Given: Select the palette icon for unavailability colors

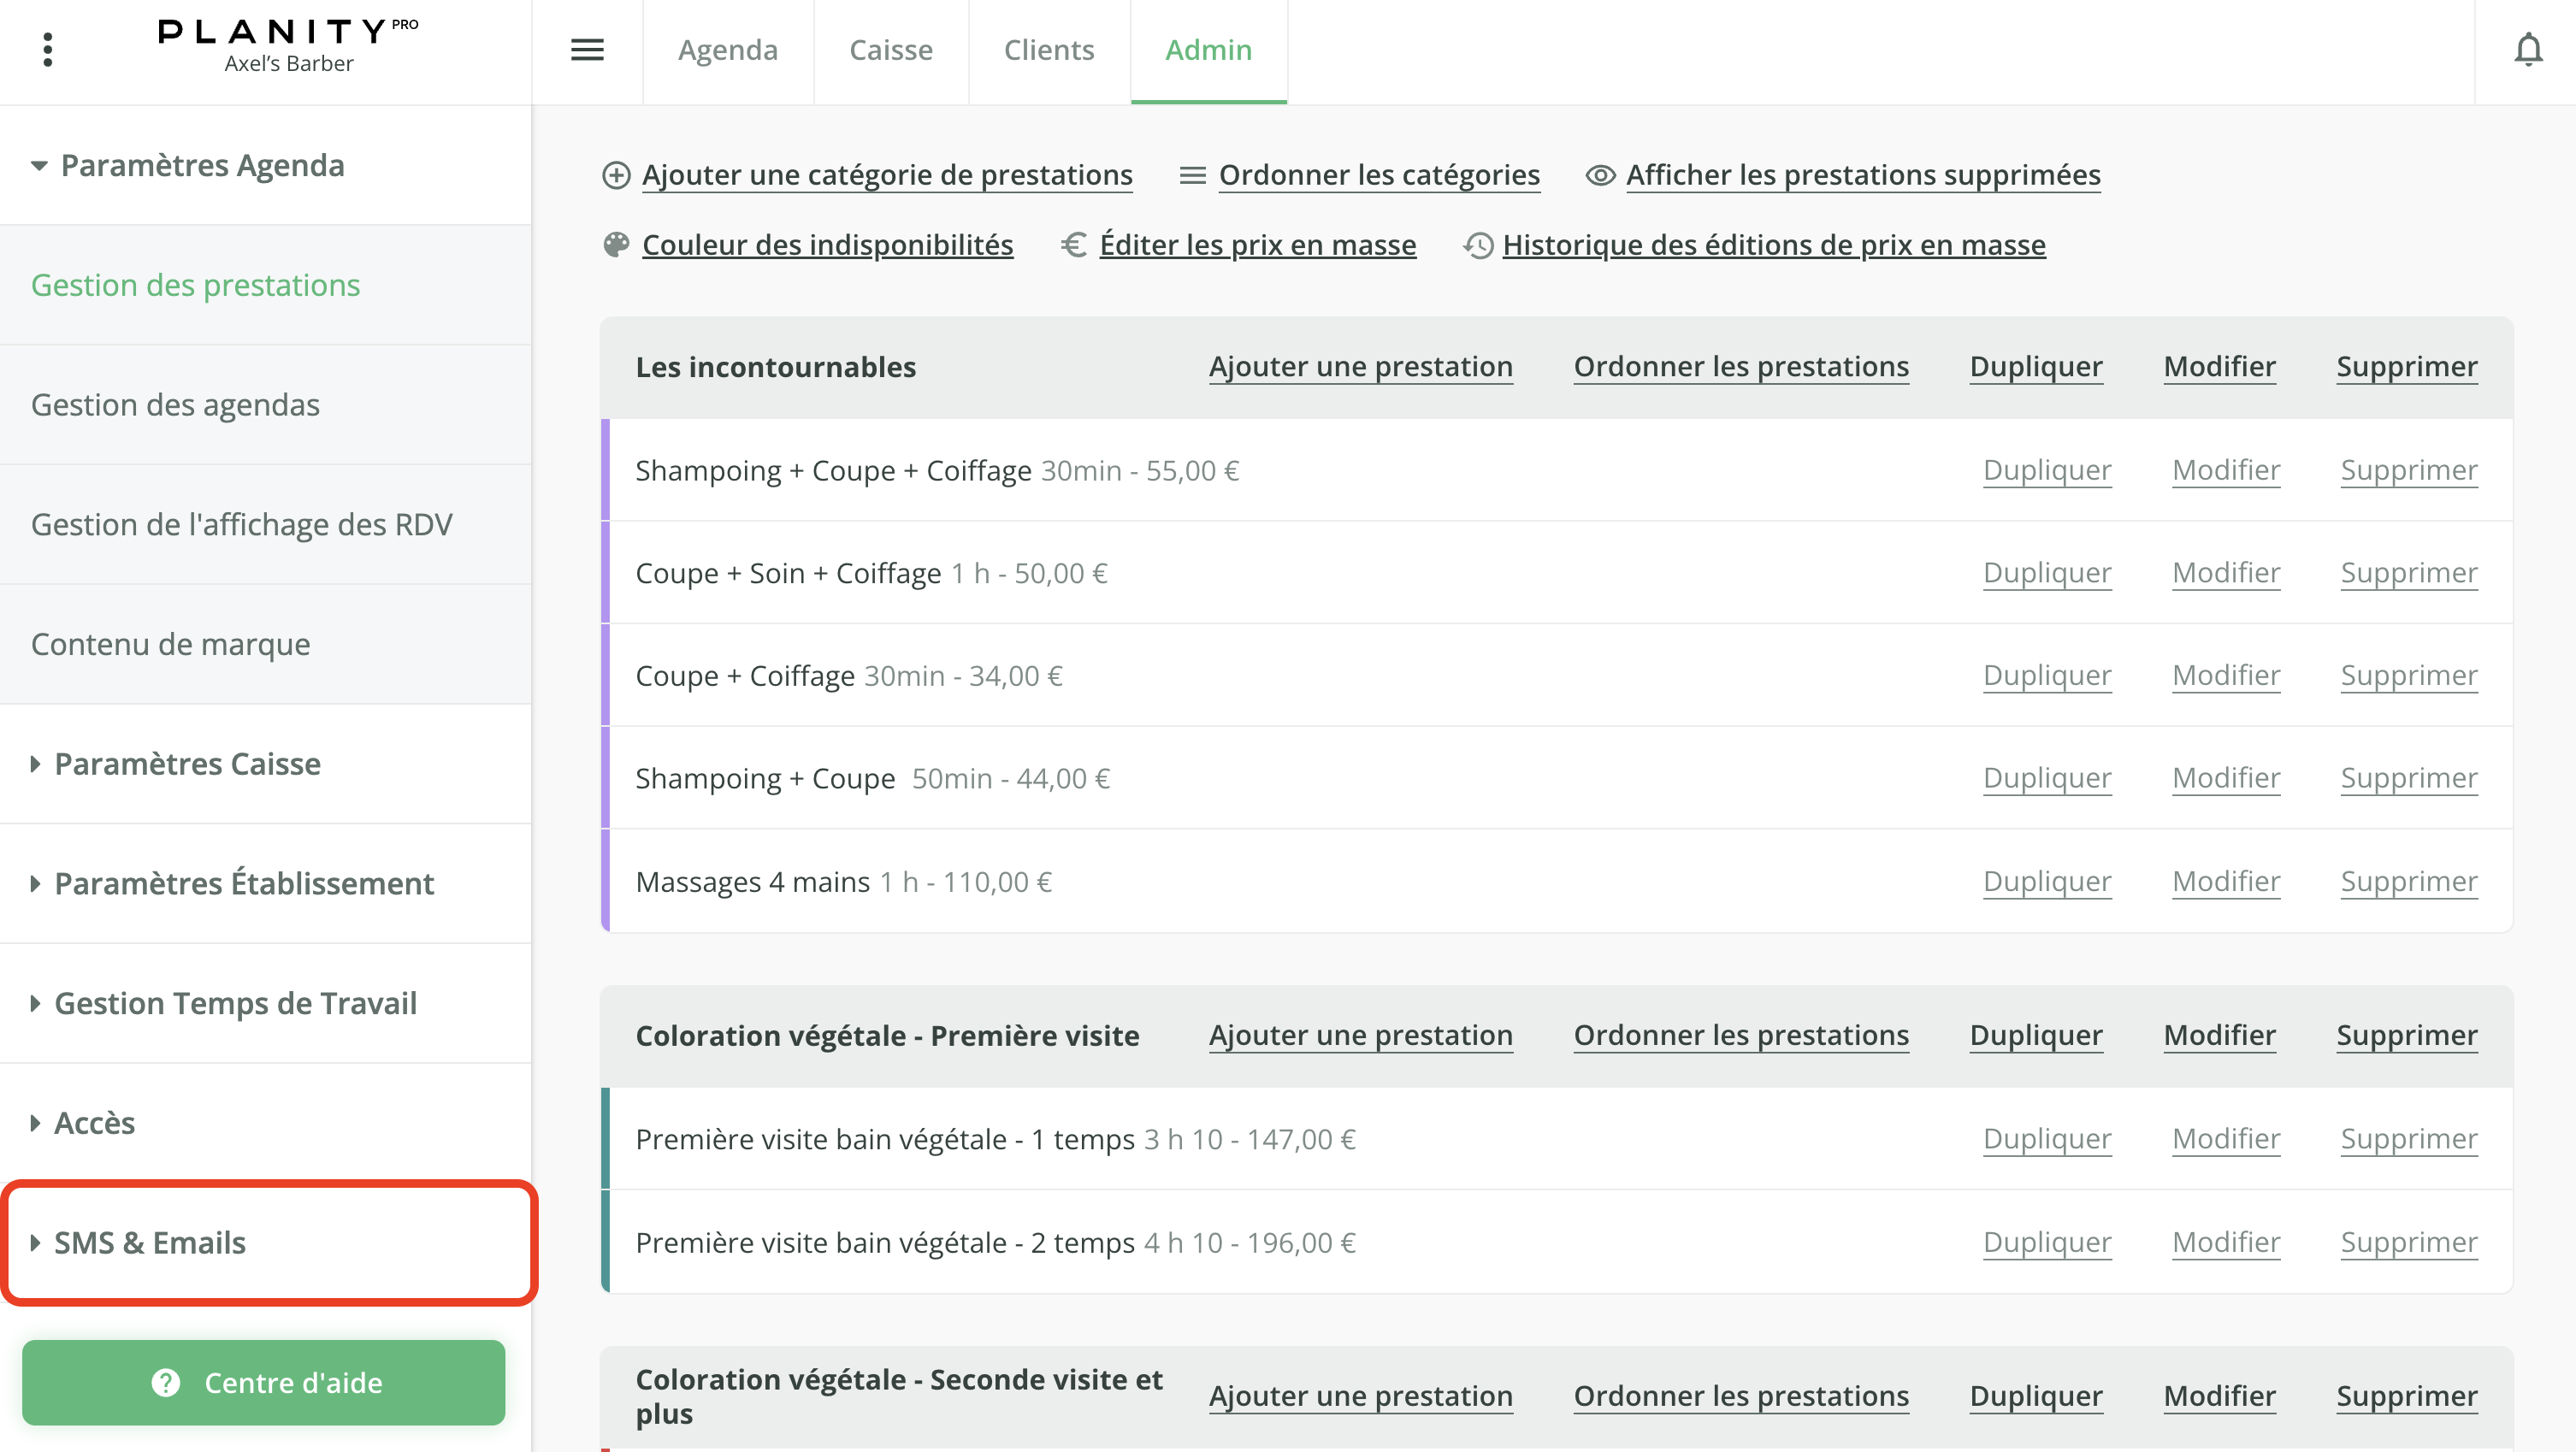Looking at the screenshot, I should 617,244.
